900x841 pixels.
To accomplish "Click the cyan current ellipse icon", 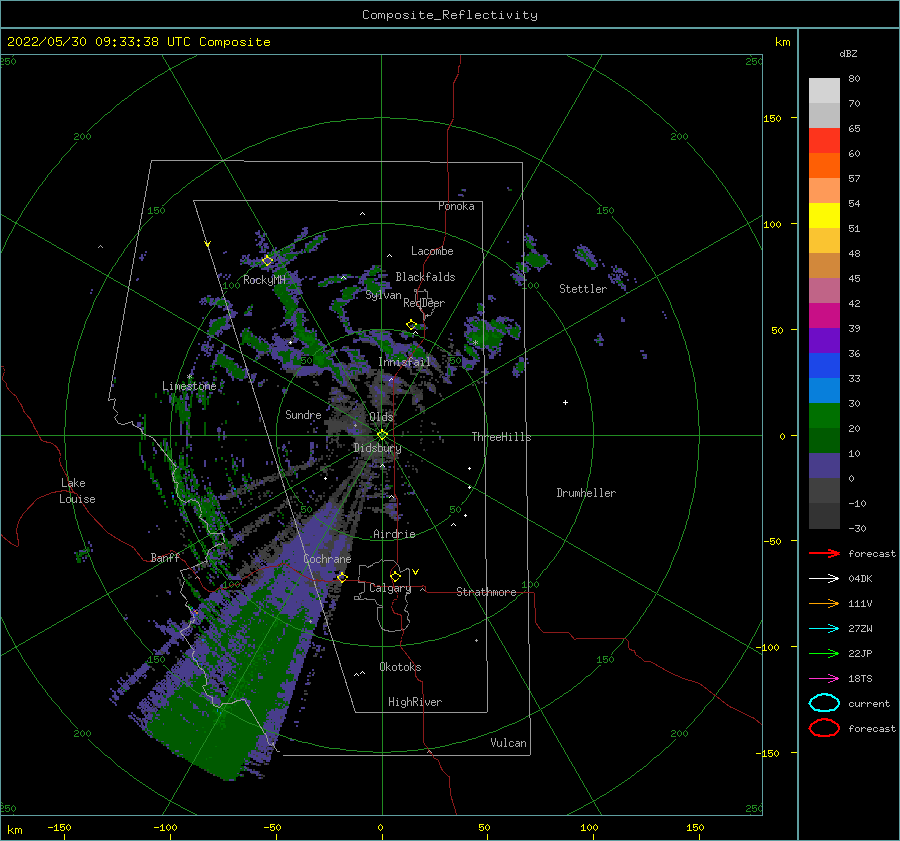I will click(x=824, y=703).
